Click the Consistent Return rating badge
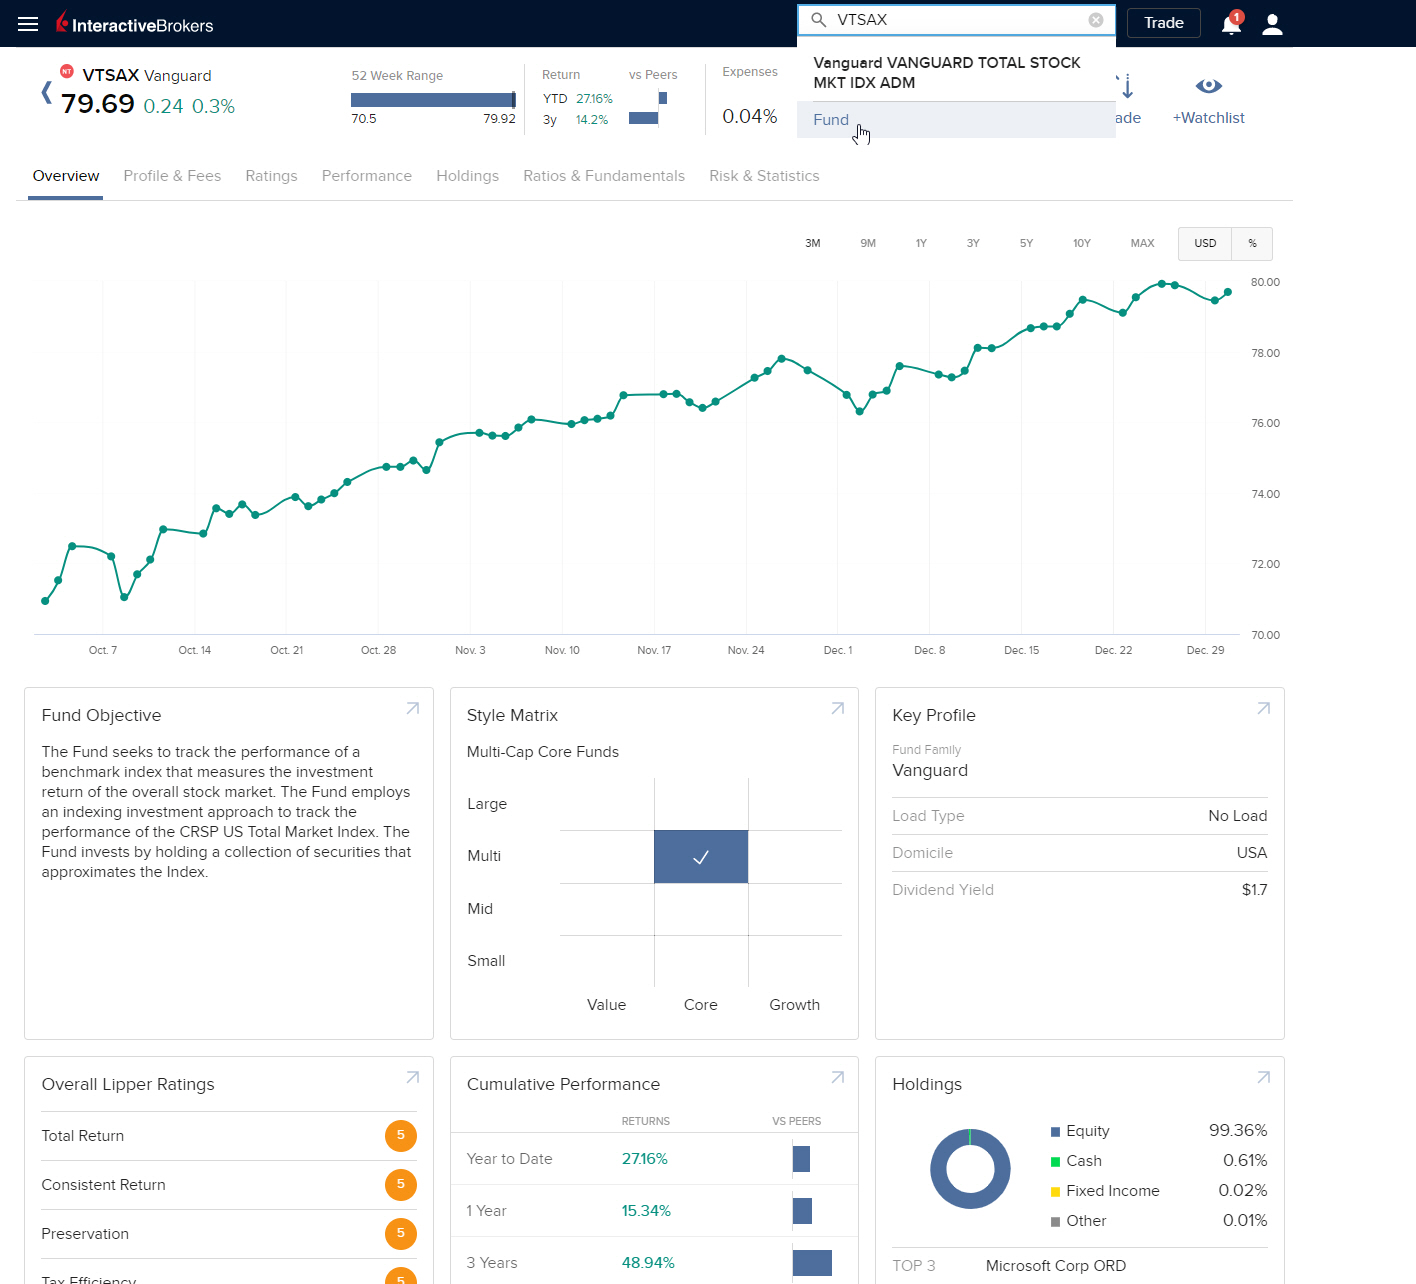The height and width of the screenshot is (1284, 1416). coord(400,1184)
